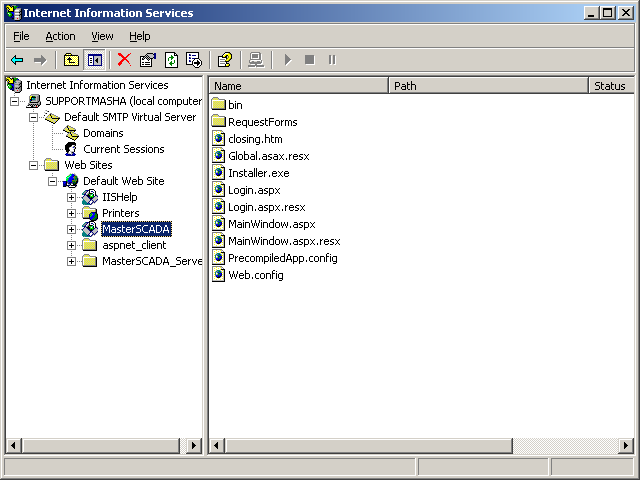Screen dimensions: 640x480
Task: Select SUPPORTMASHA (local computer) in tree
Action: [123, 101]
